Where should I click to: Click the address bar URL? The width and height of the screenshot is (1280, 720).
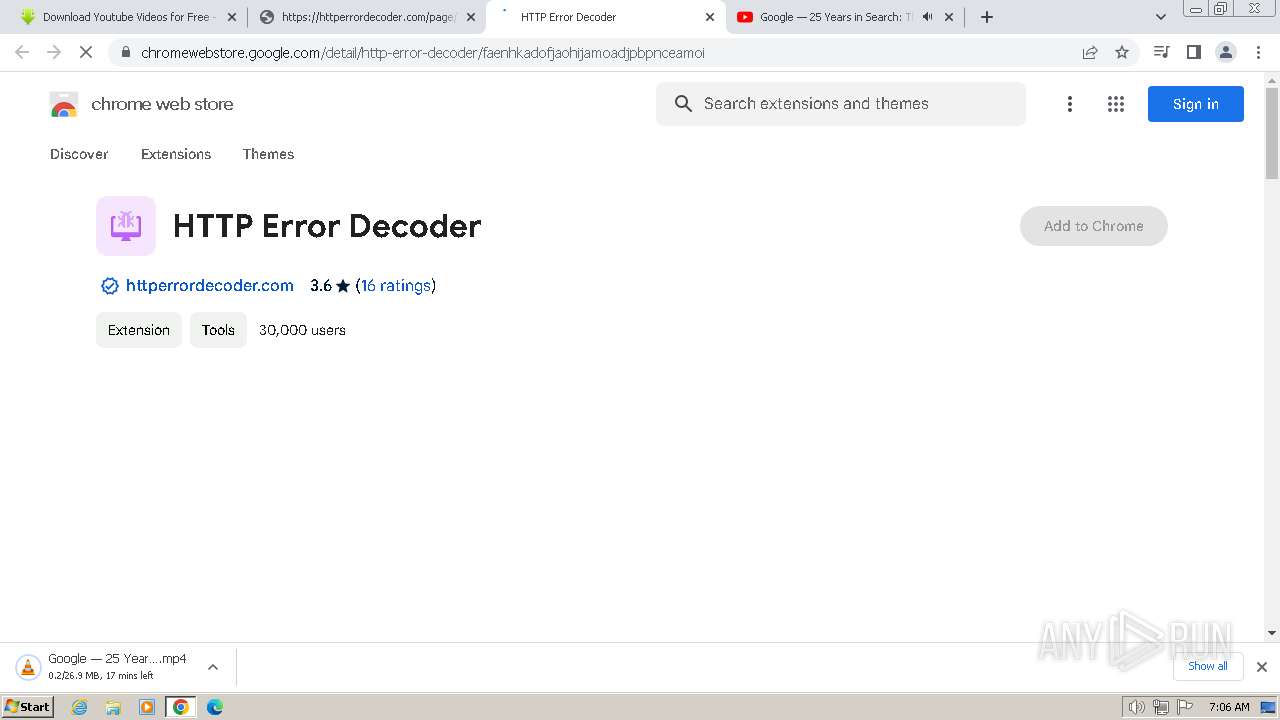coord(423,53)
